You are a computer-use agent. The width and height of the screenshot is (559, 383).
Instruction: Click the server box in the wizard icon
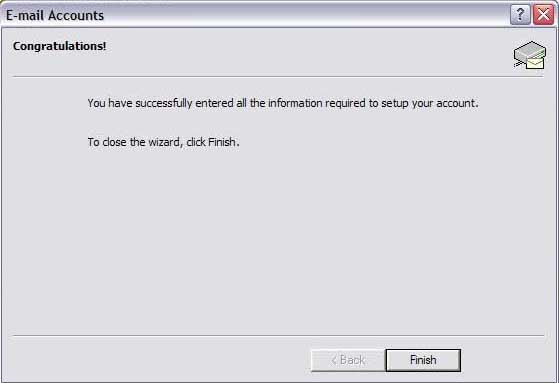[530, 50]
